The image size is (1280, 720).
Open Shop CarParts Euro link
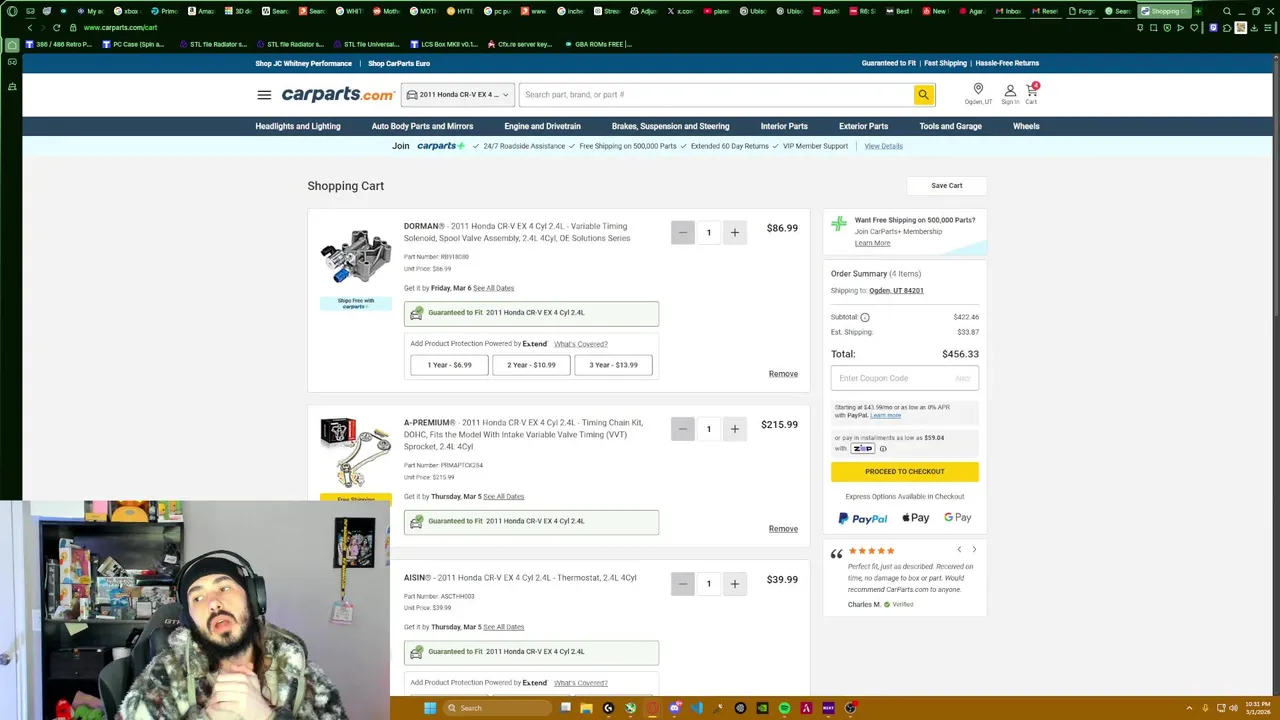coord(399,63)
